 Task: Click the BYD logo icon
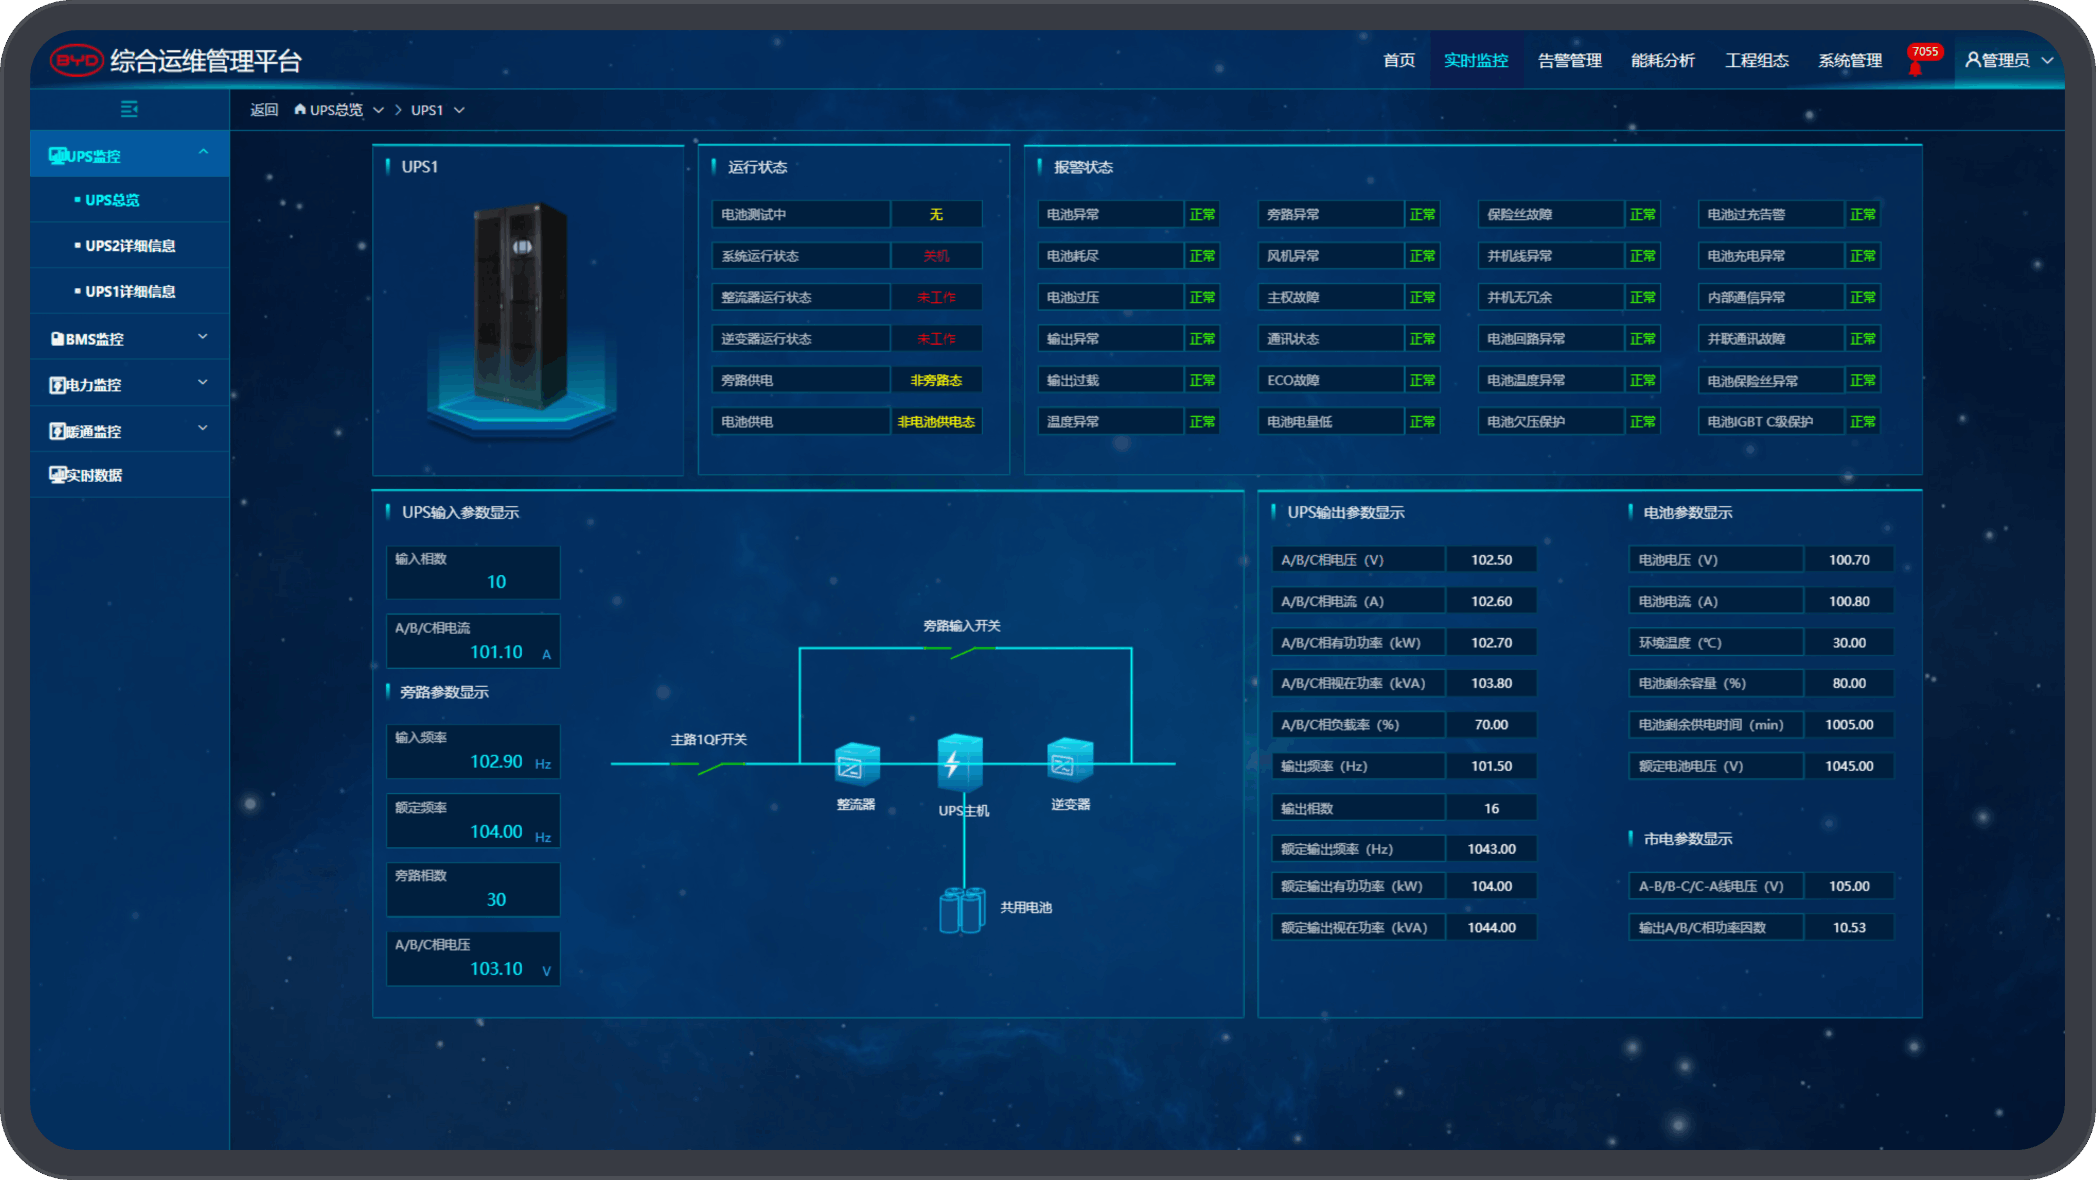[76, 61]
